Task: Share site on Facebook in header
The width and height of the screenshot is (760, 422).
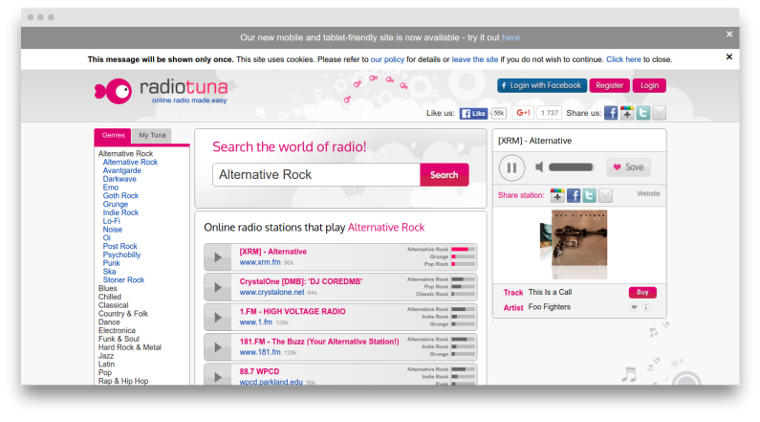Action: pos(611,113)
